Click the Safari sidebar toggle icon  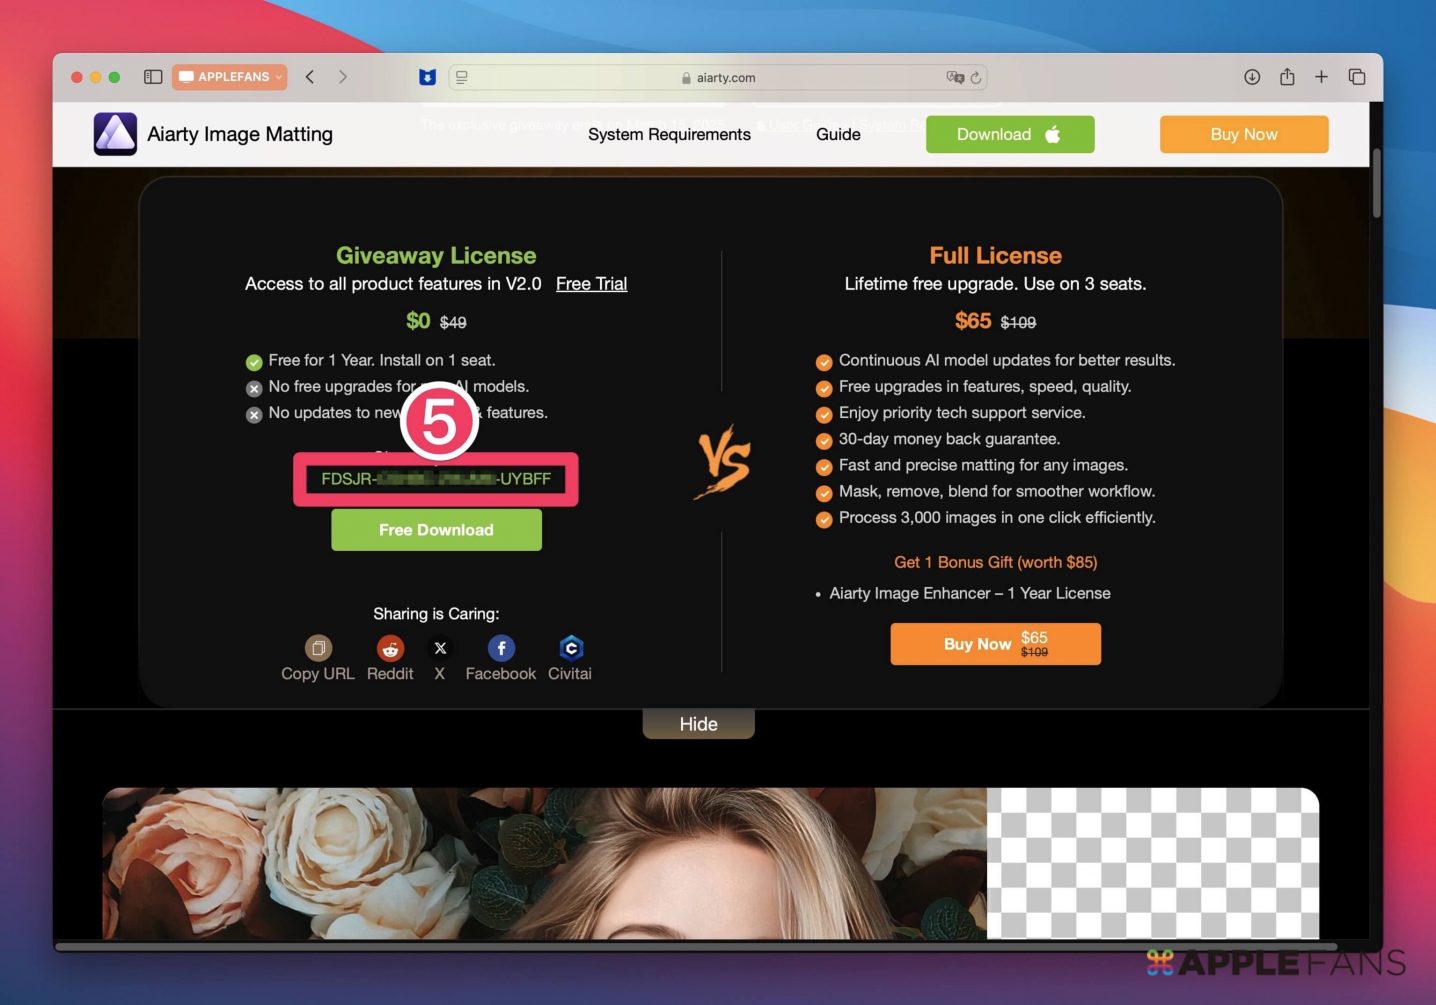coord(153,77)
